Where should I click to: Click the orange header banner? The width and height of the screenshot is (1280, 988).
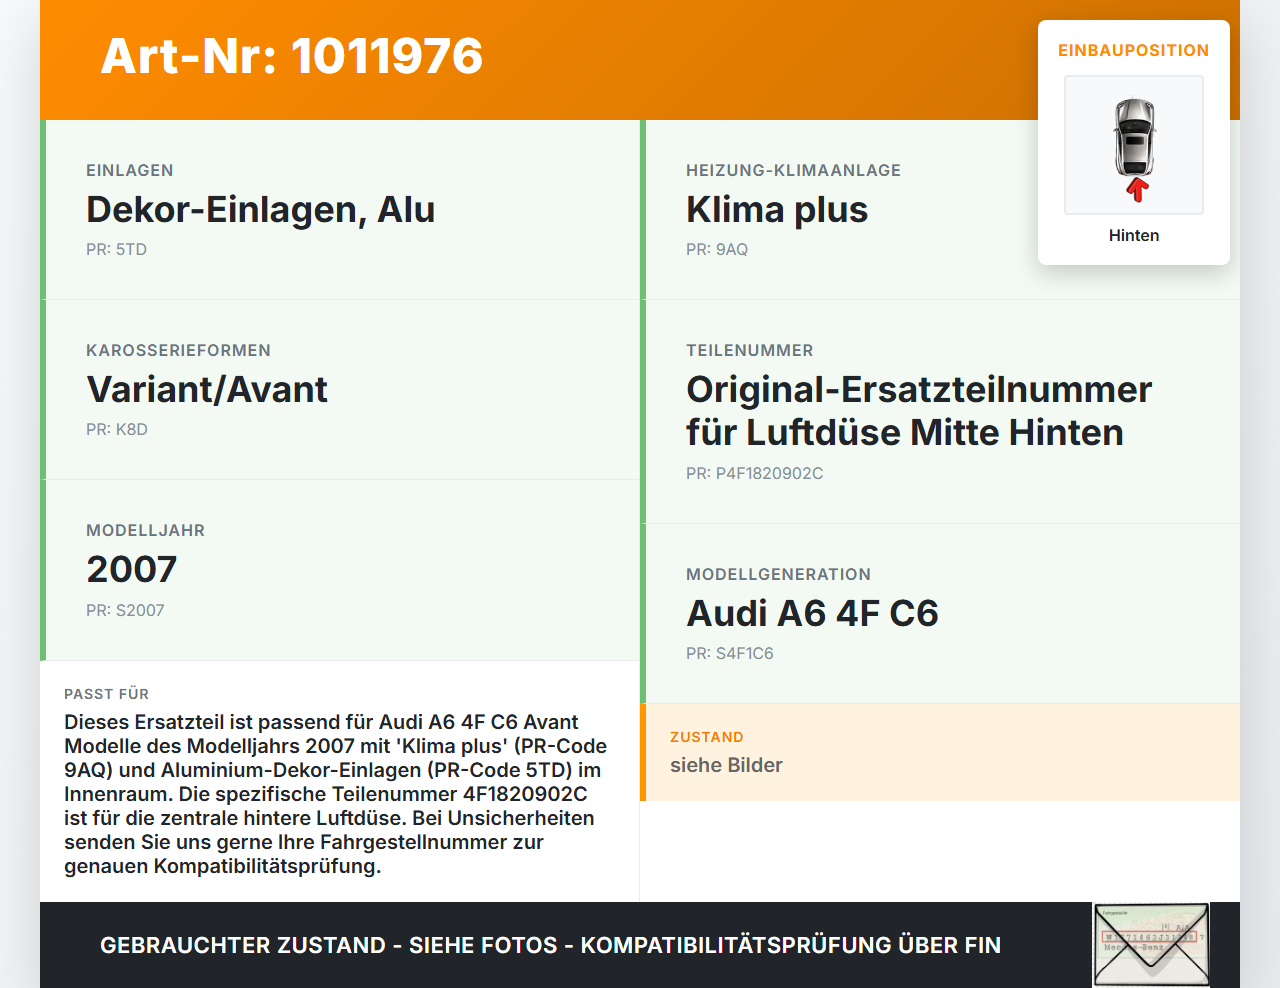click(640, 58)
